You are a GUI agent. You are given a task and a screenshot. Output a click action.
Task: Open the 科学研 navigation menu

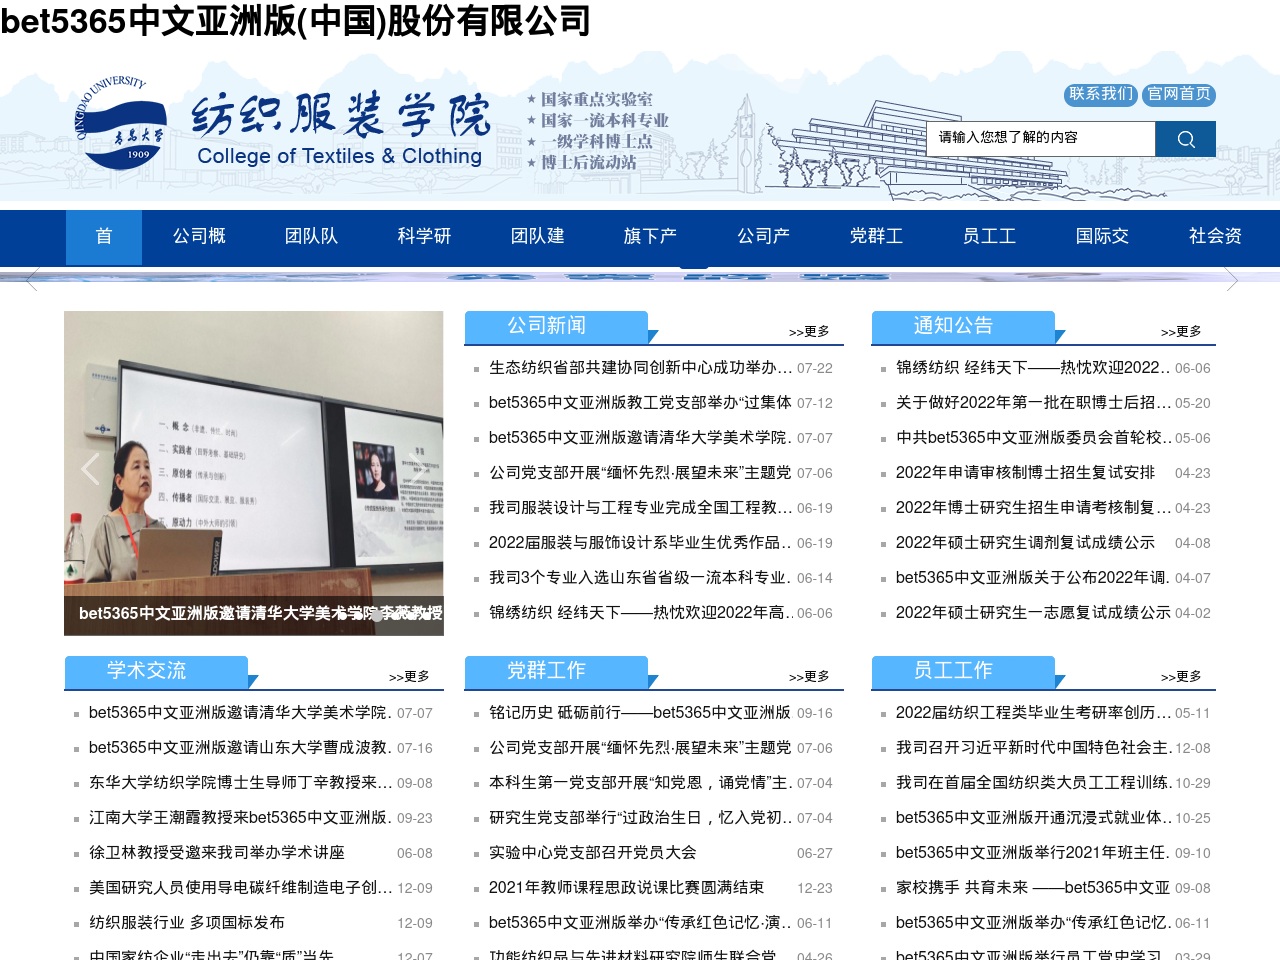(x=424, y=237)
